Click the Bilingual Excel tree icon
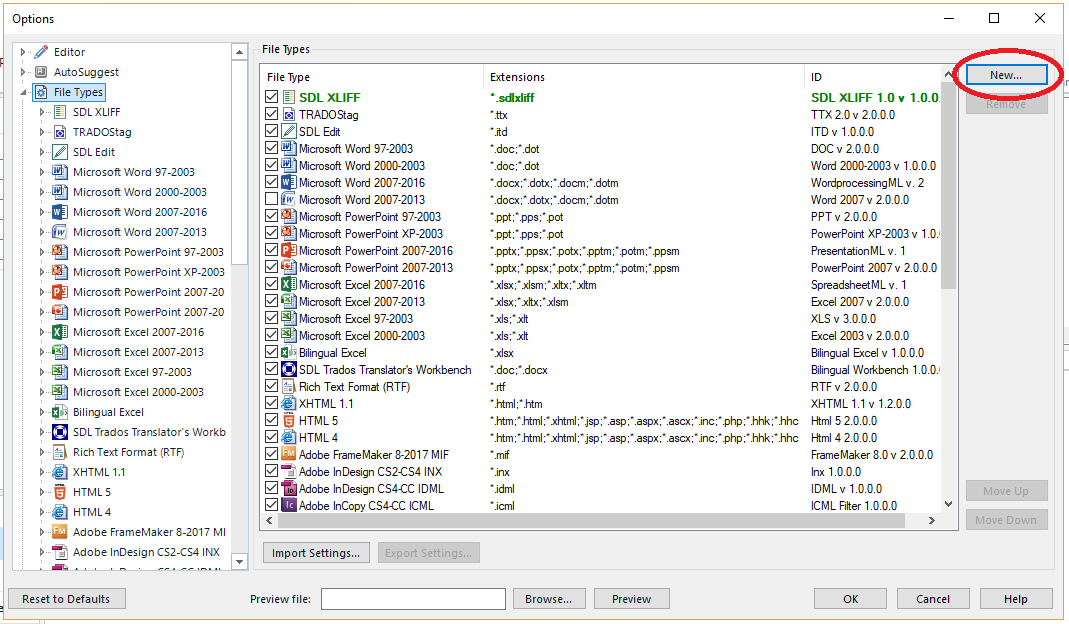Viewport: 1069px width, 624px height. pos(60,412)
